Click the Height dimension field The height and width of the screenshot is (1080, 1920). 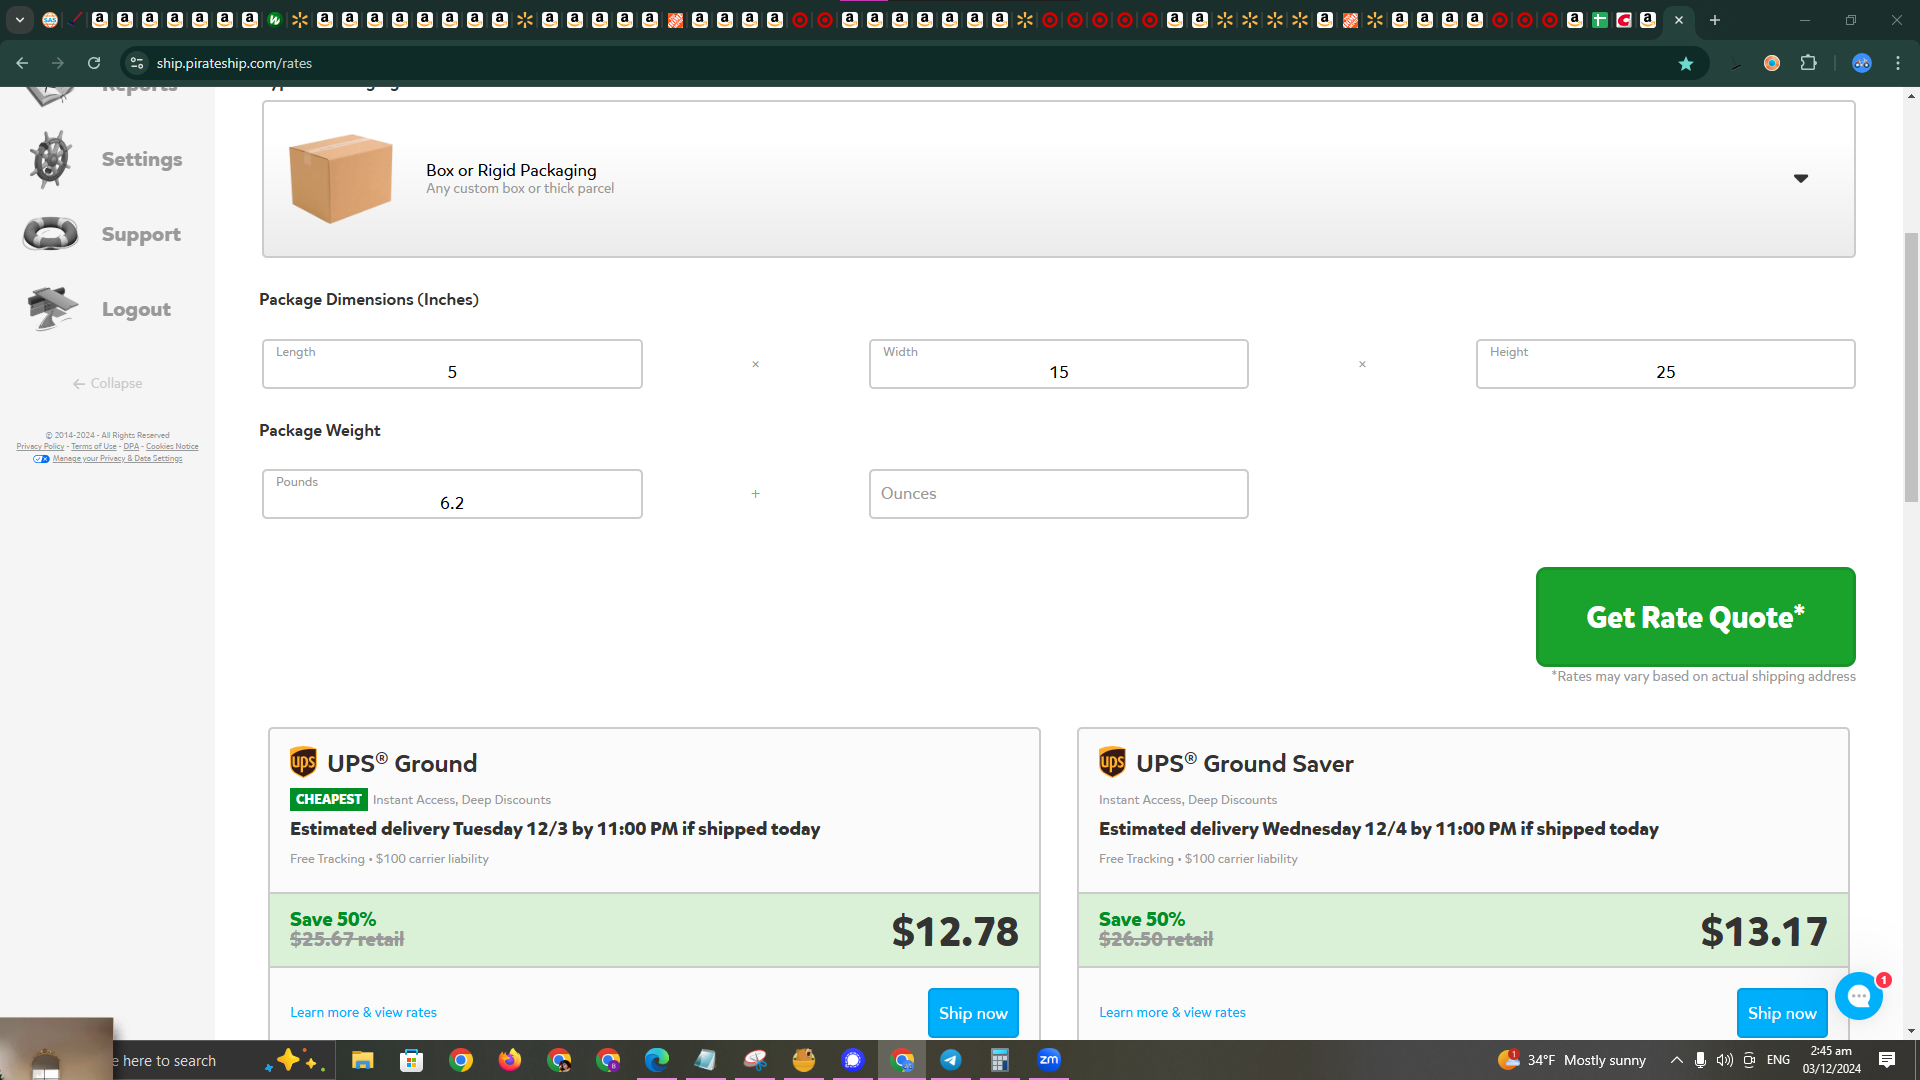pos(1665,364)
